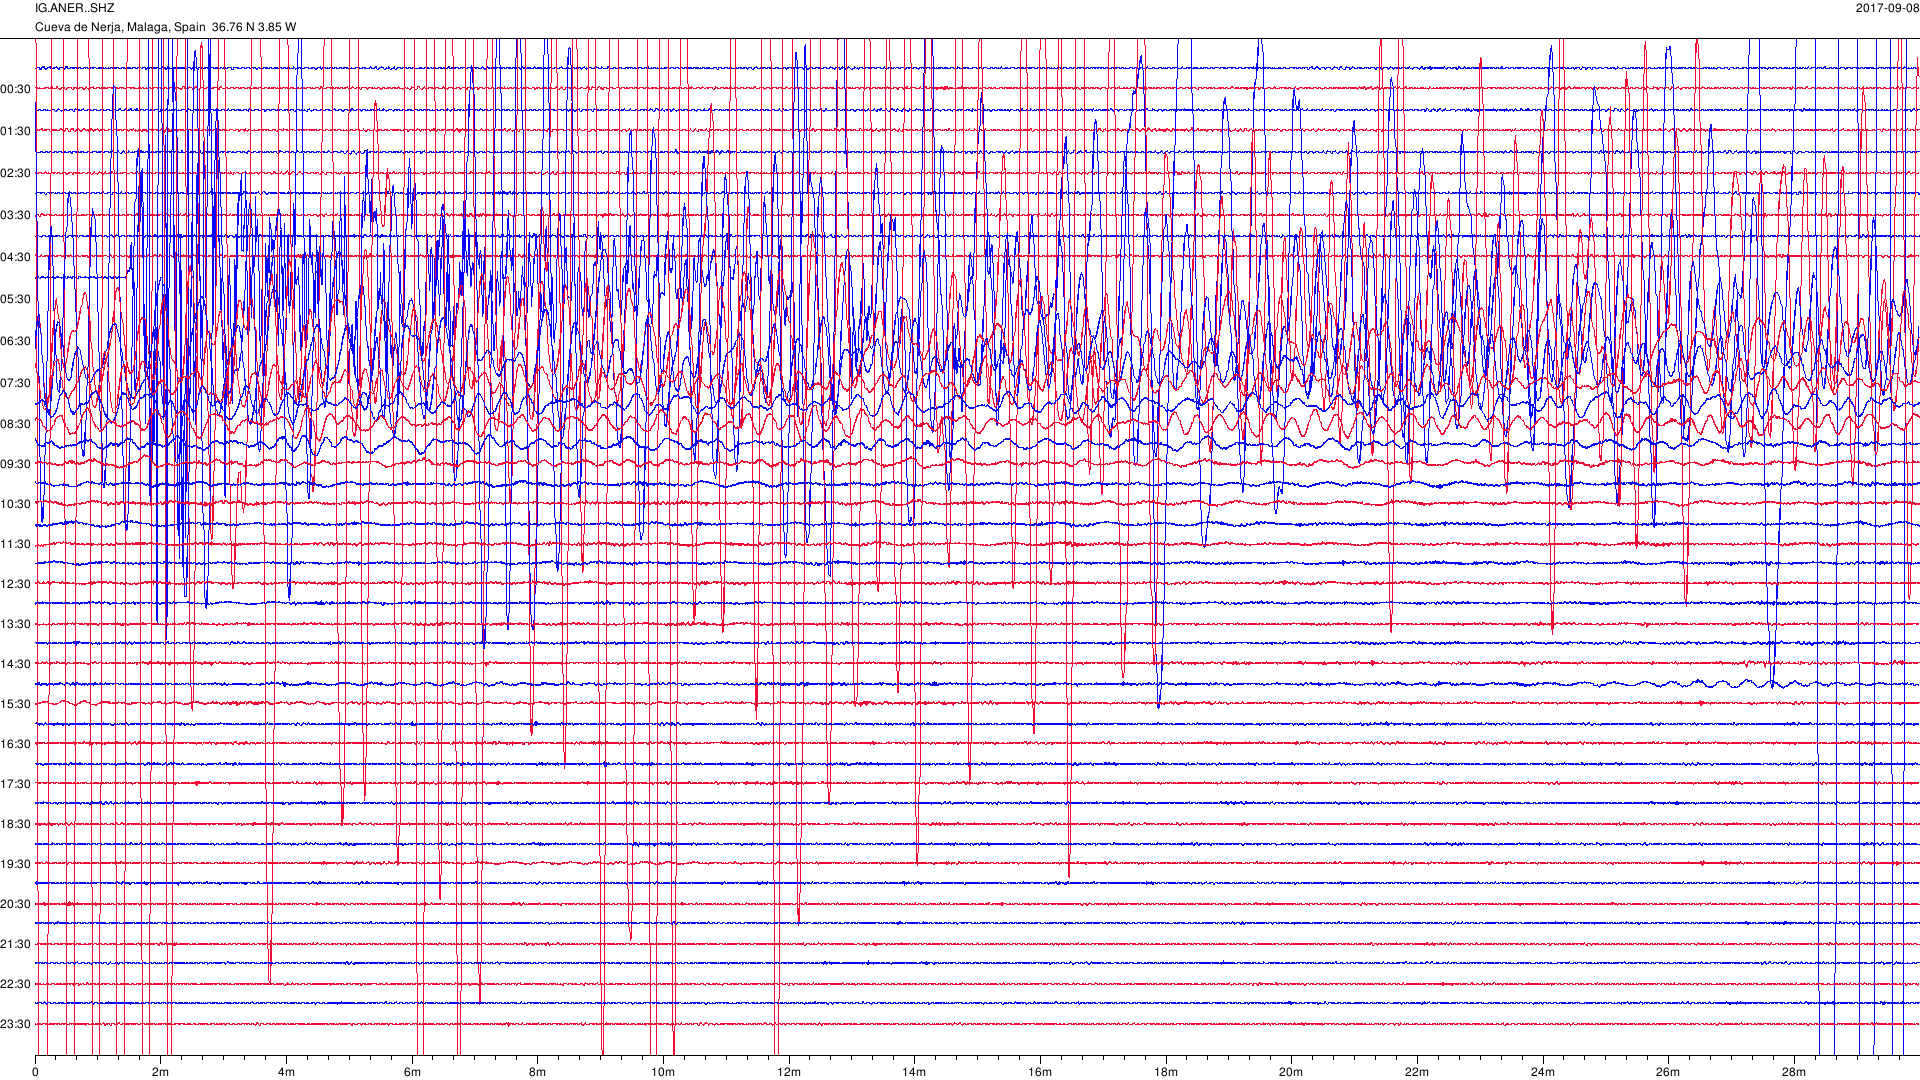The height and width of the screenshot is (1080, 1920).
Task: Click the 26m axis label
Action: click(x=1668, y=1072)
